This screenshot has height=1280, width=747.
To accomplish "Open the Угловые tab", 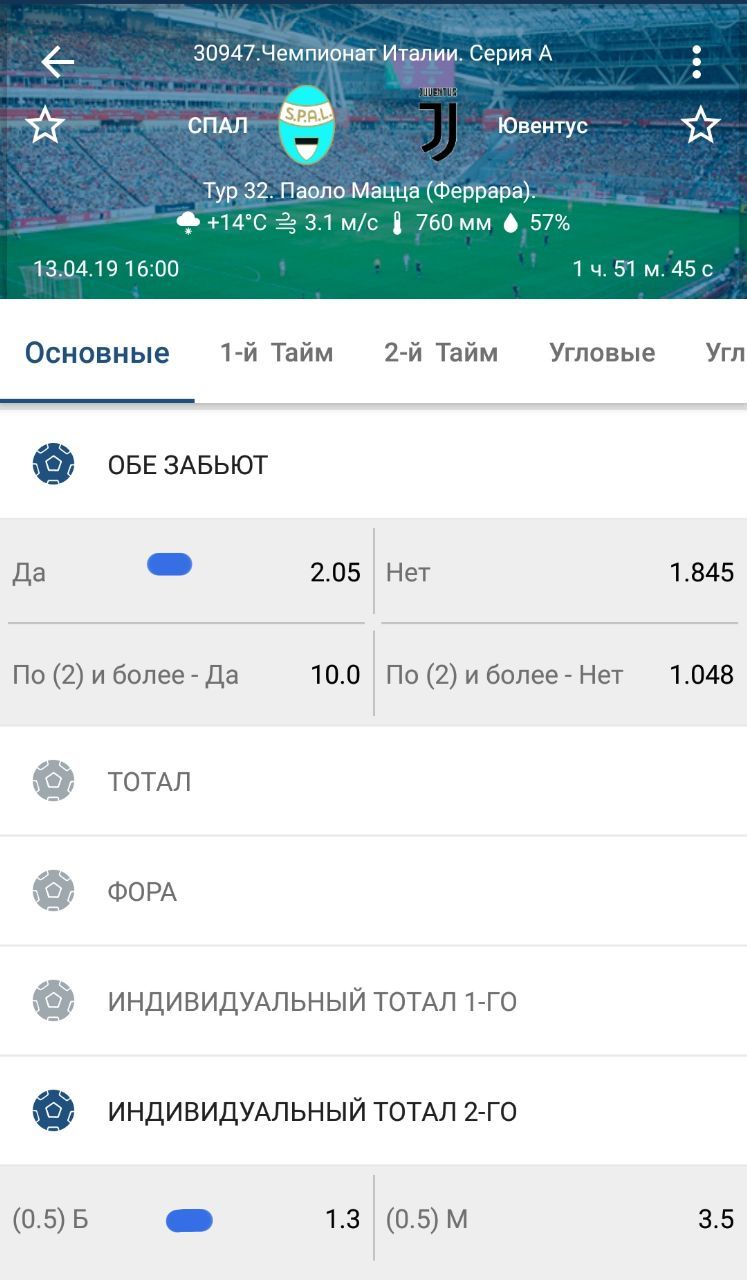I will coord(602,353).
